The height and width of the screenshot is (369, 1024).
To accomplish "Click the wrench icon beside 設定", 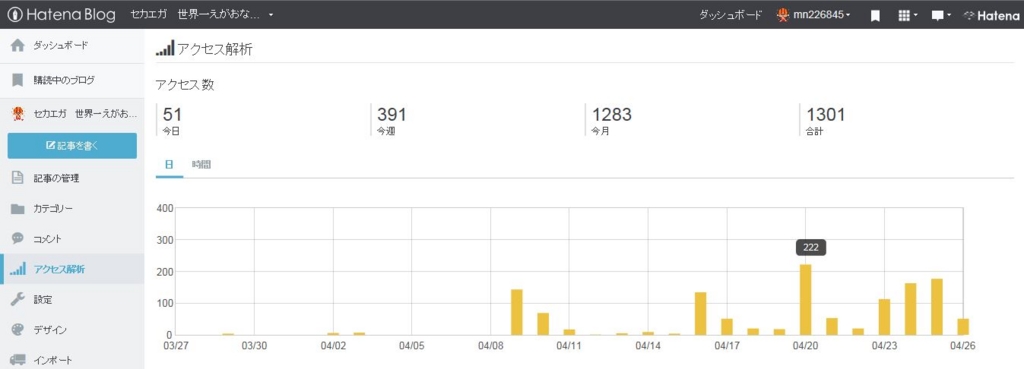I will pyautogui.click(x=18, y=299).
